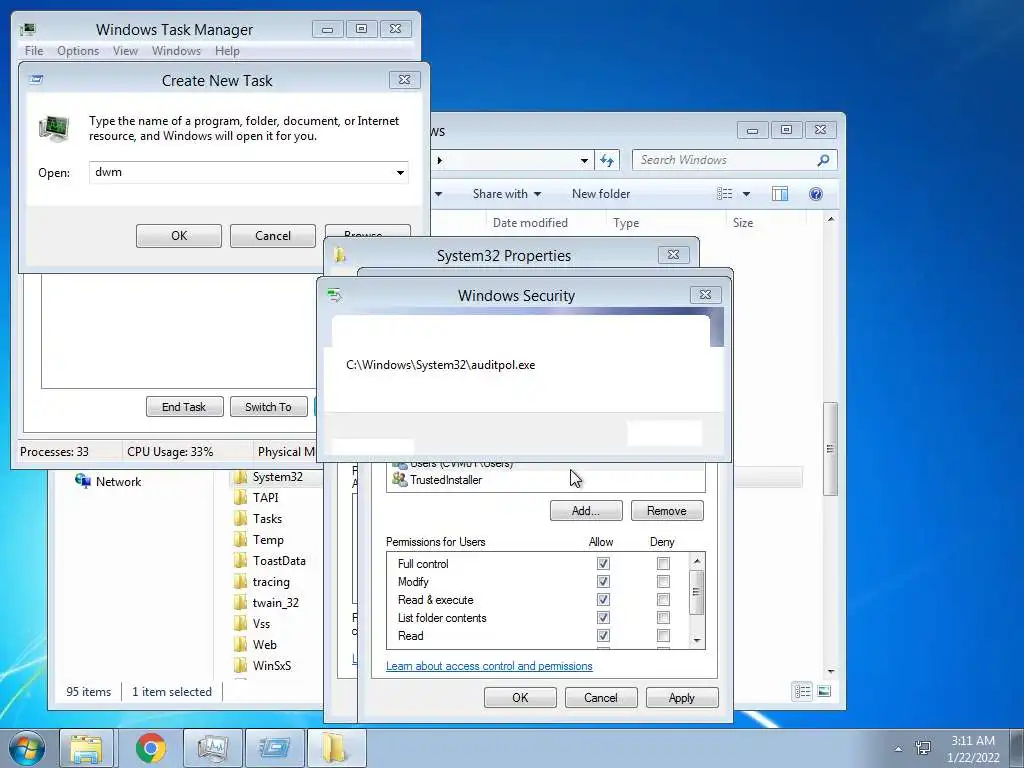Open the Start menu orb
1024x768 pixels.
coord(27,748)
